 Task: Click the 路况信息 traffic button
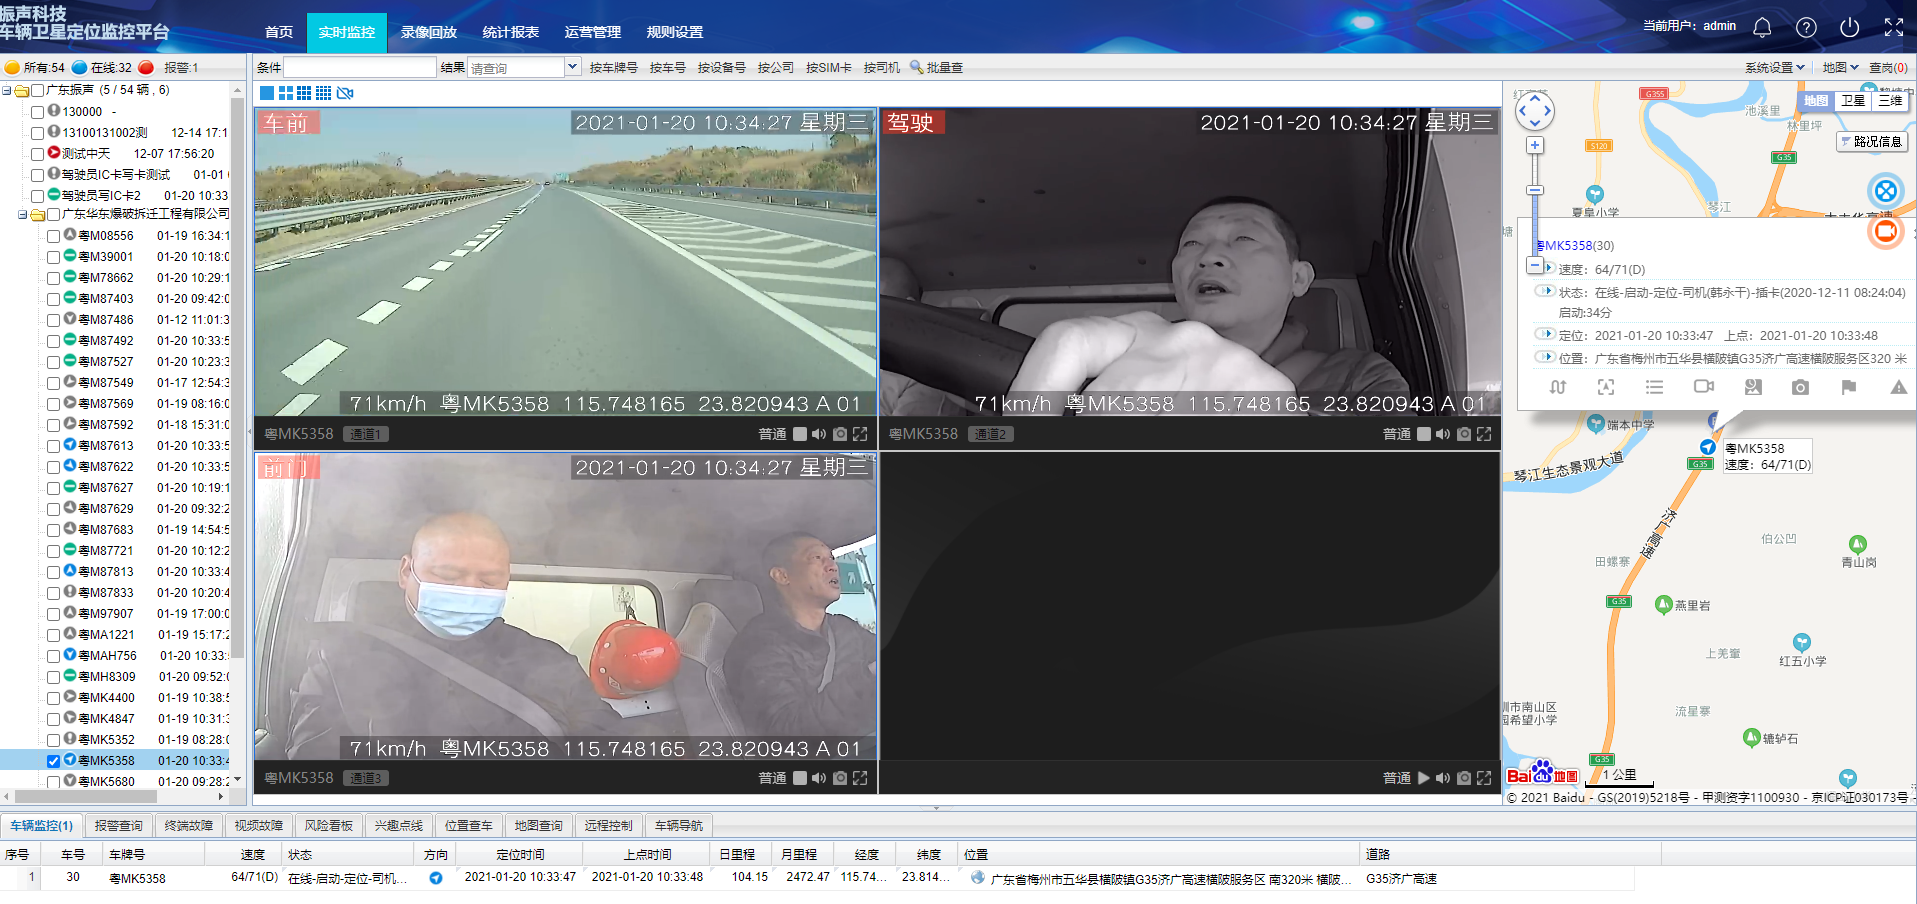tap(1871, 142)
